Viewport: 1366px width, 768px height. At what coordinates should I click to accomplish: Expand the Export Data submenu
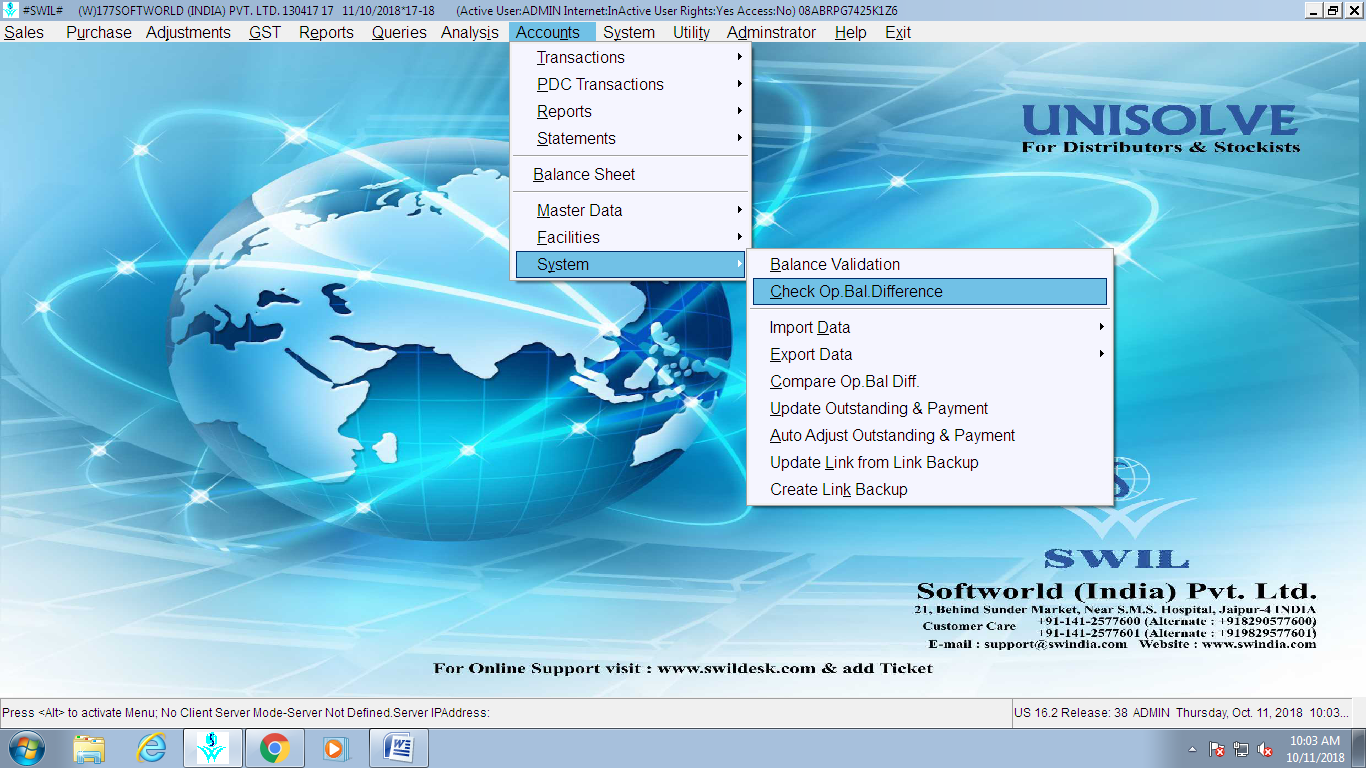pos(930,354)
